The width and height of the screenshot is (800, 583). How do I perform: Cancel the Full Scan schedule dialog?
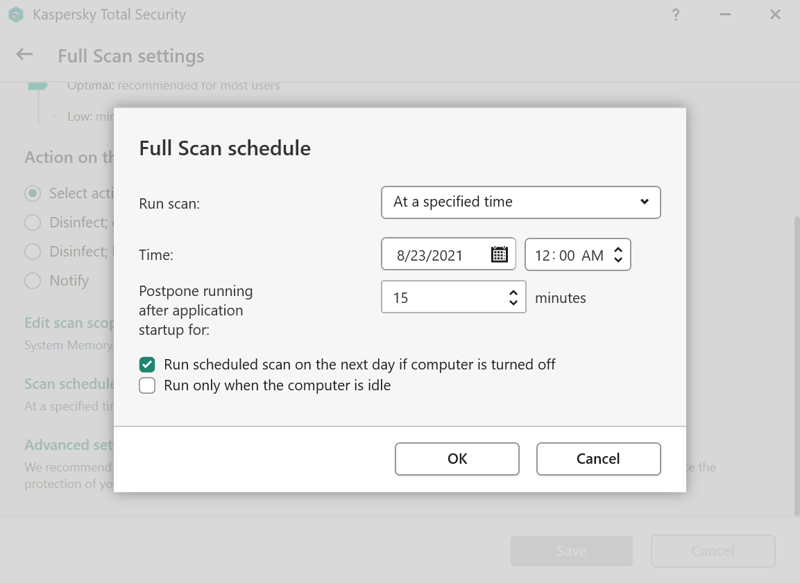(598, 459)
